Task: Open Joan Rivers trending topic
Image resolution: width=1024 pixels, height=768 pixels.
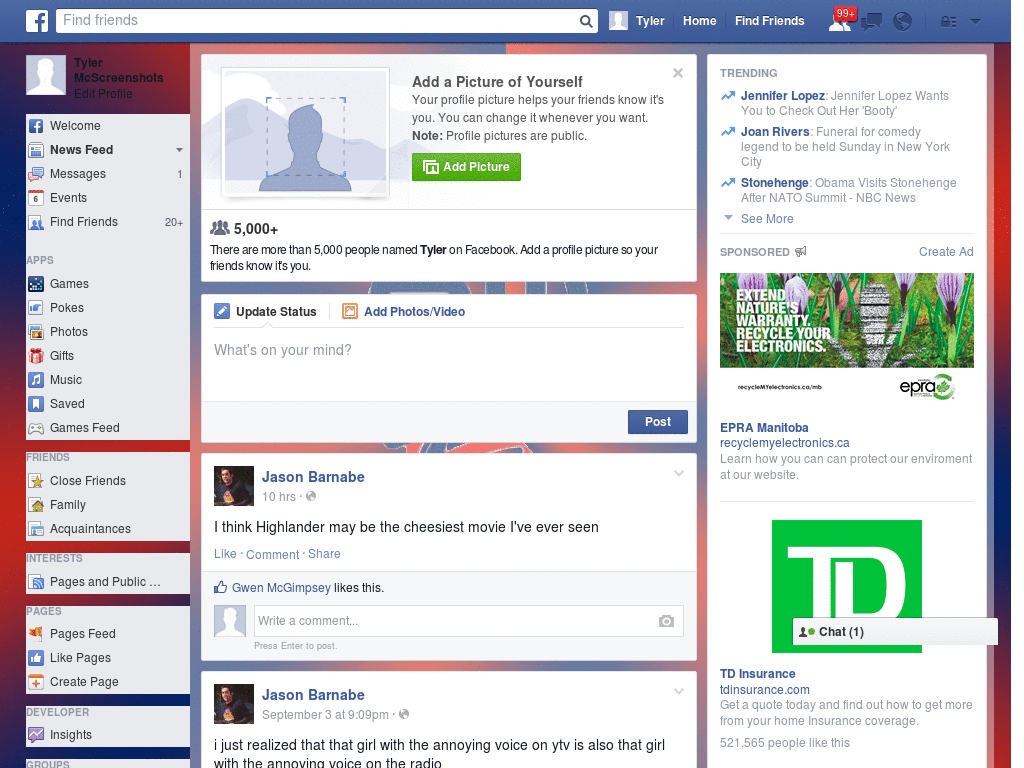Action: click(x=775, y=132)
